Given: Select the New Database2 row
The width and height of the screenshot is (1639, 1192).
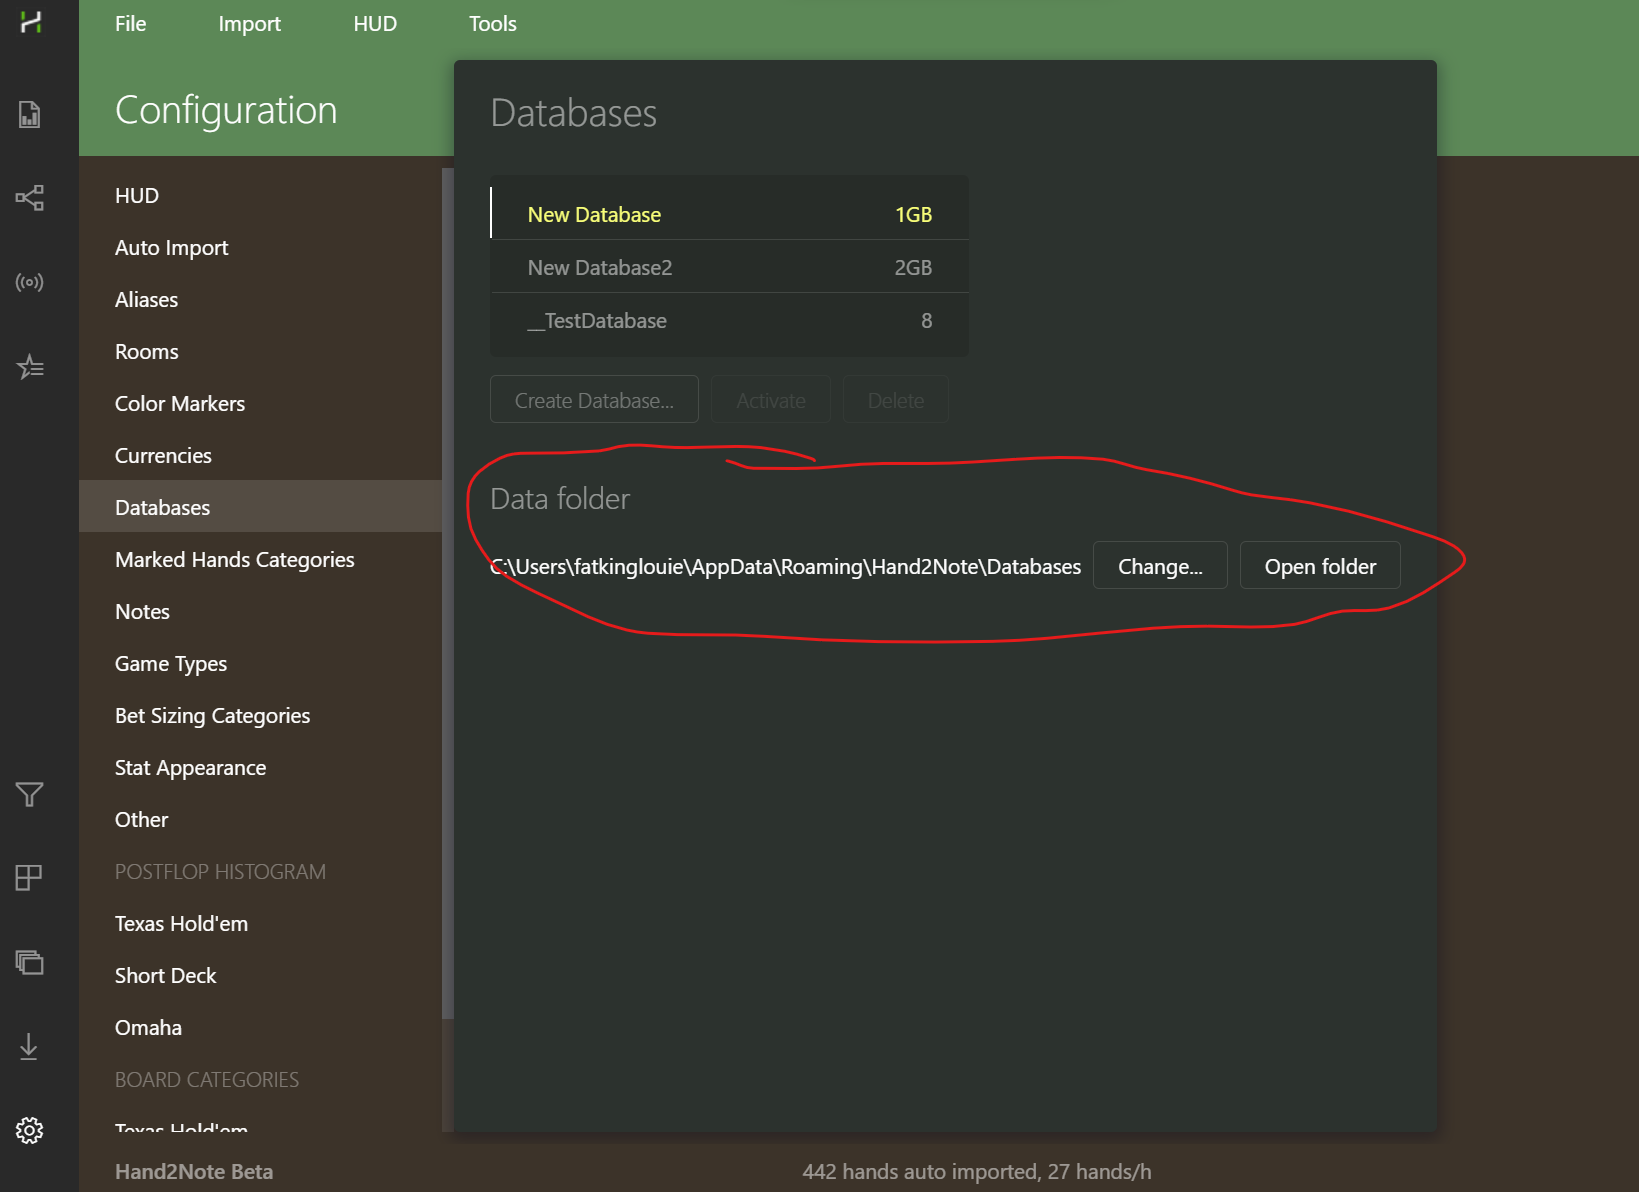Looking at the screenshot, I should coord(729,267).
